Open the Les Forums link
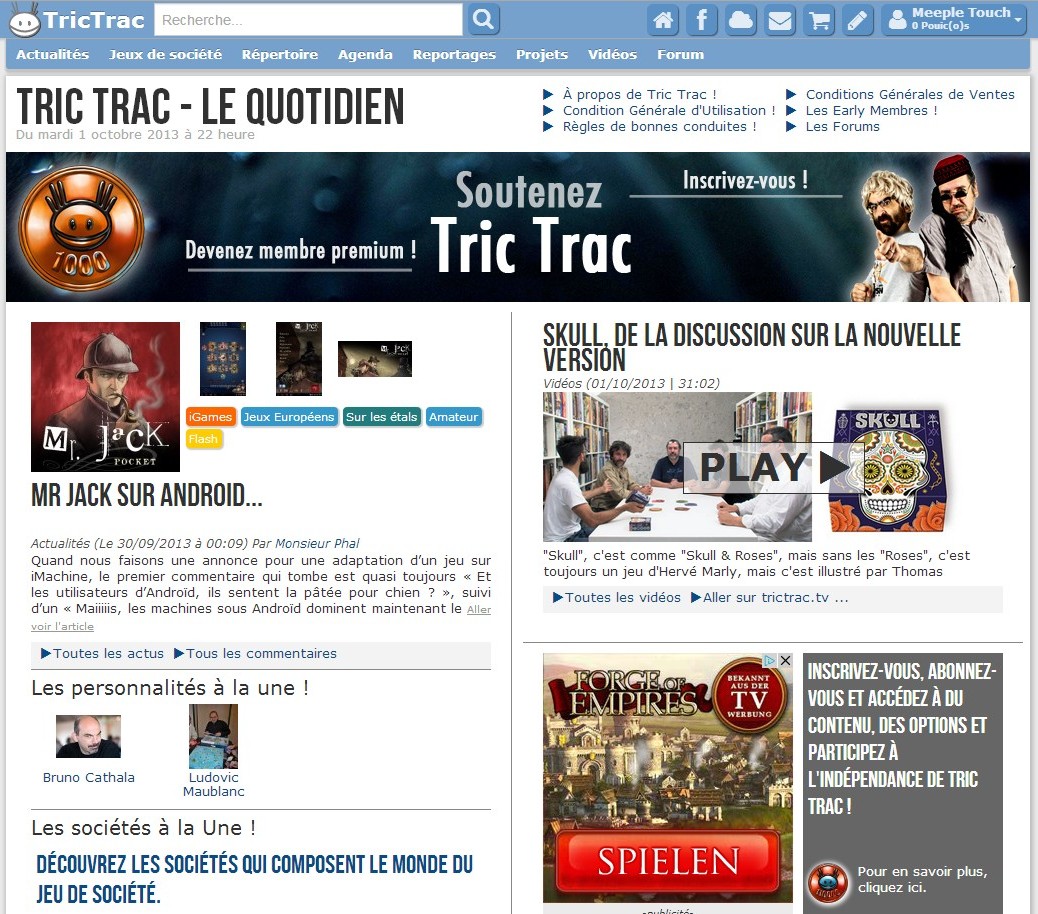 (842, 126)
